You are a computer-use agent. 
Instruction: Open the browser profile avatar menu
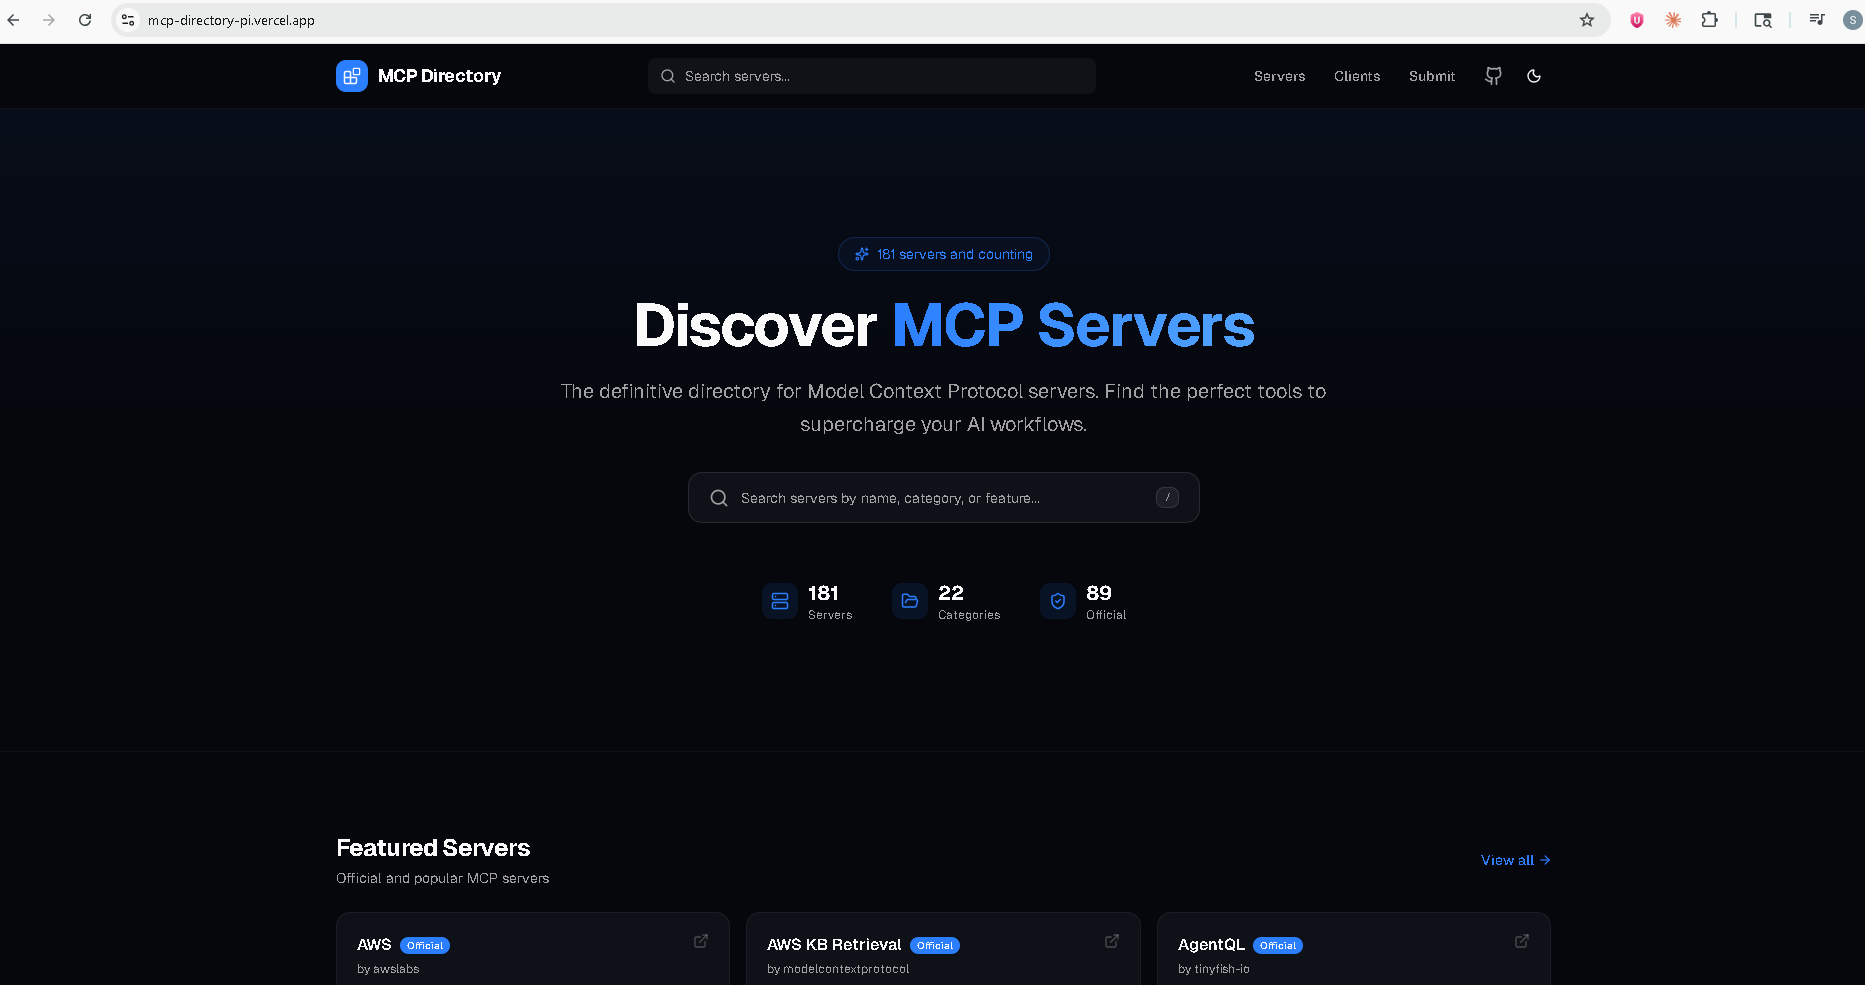(1853, 19)
